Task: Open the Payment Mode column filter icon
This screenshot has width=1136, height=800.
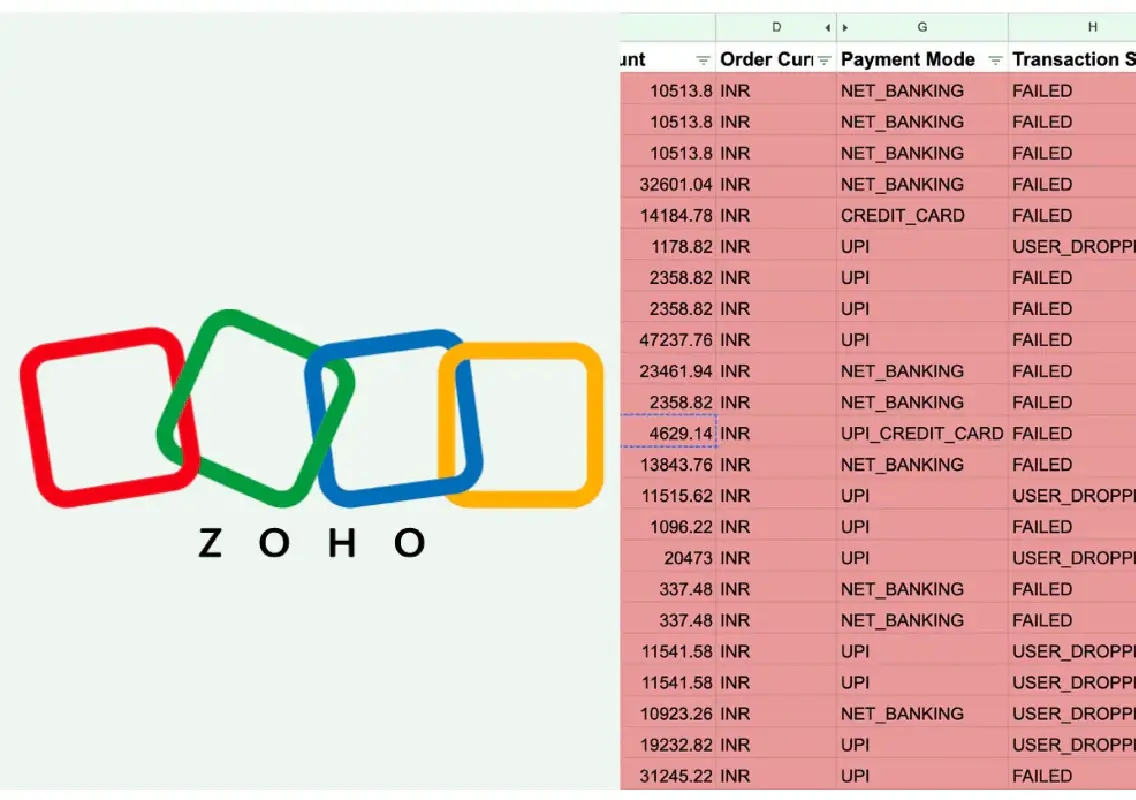Action: 995,60
